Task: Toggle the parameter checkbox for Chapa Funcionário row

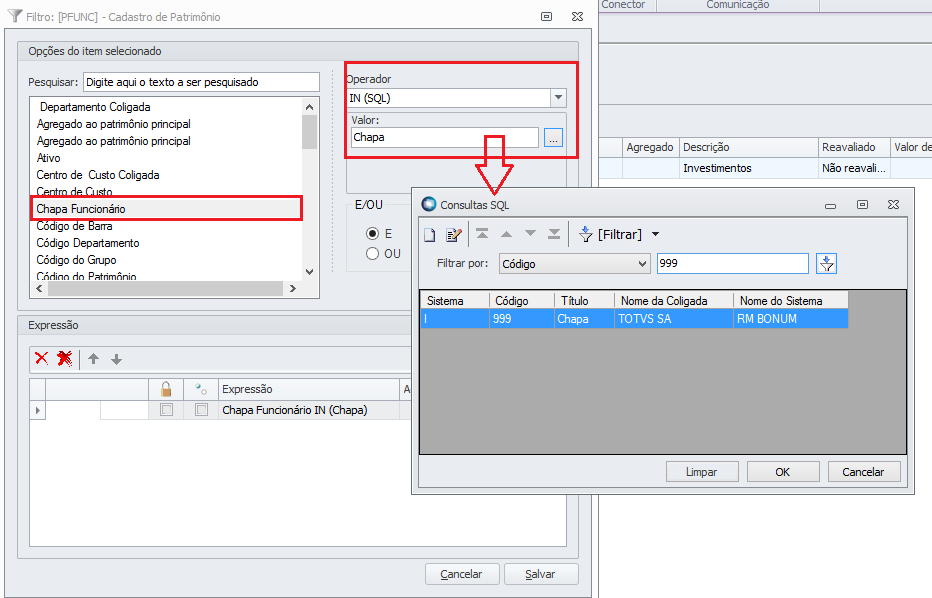Action: tap(201, 410)
